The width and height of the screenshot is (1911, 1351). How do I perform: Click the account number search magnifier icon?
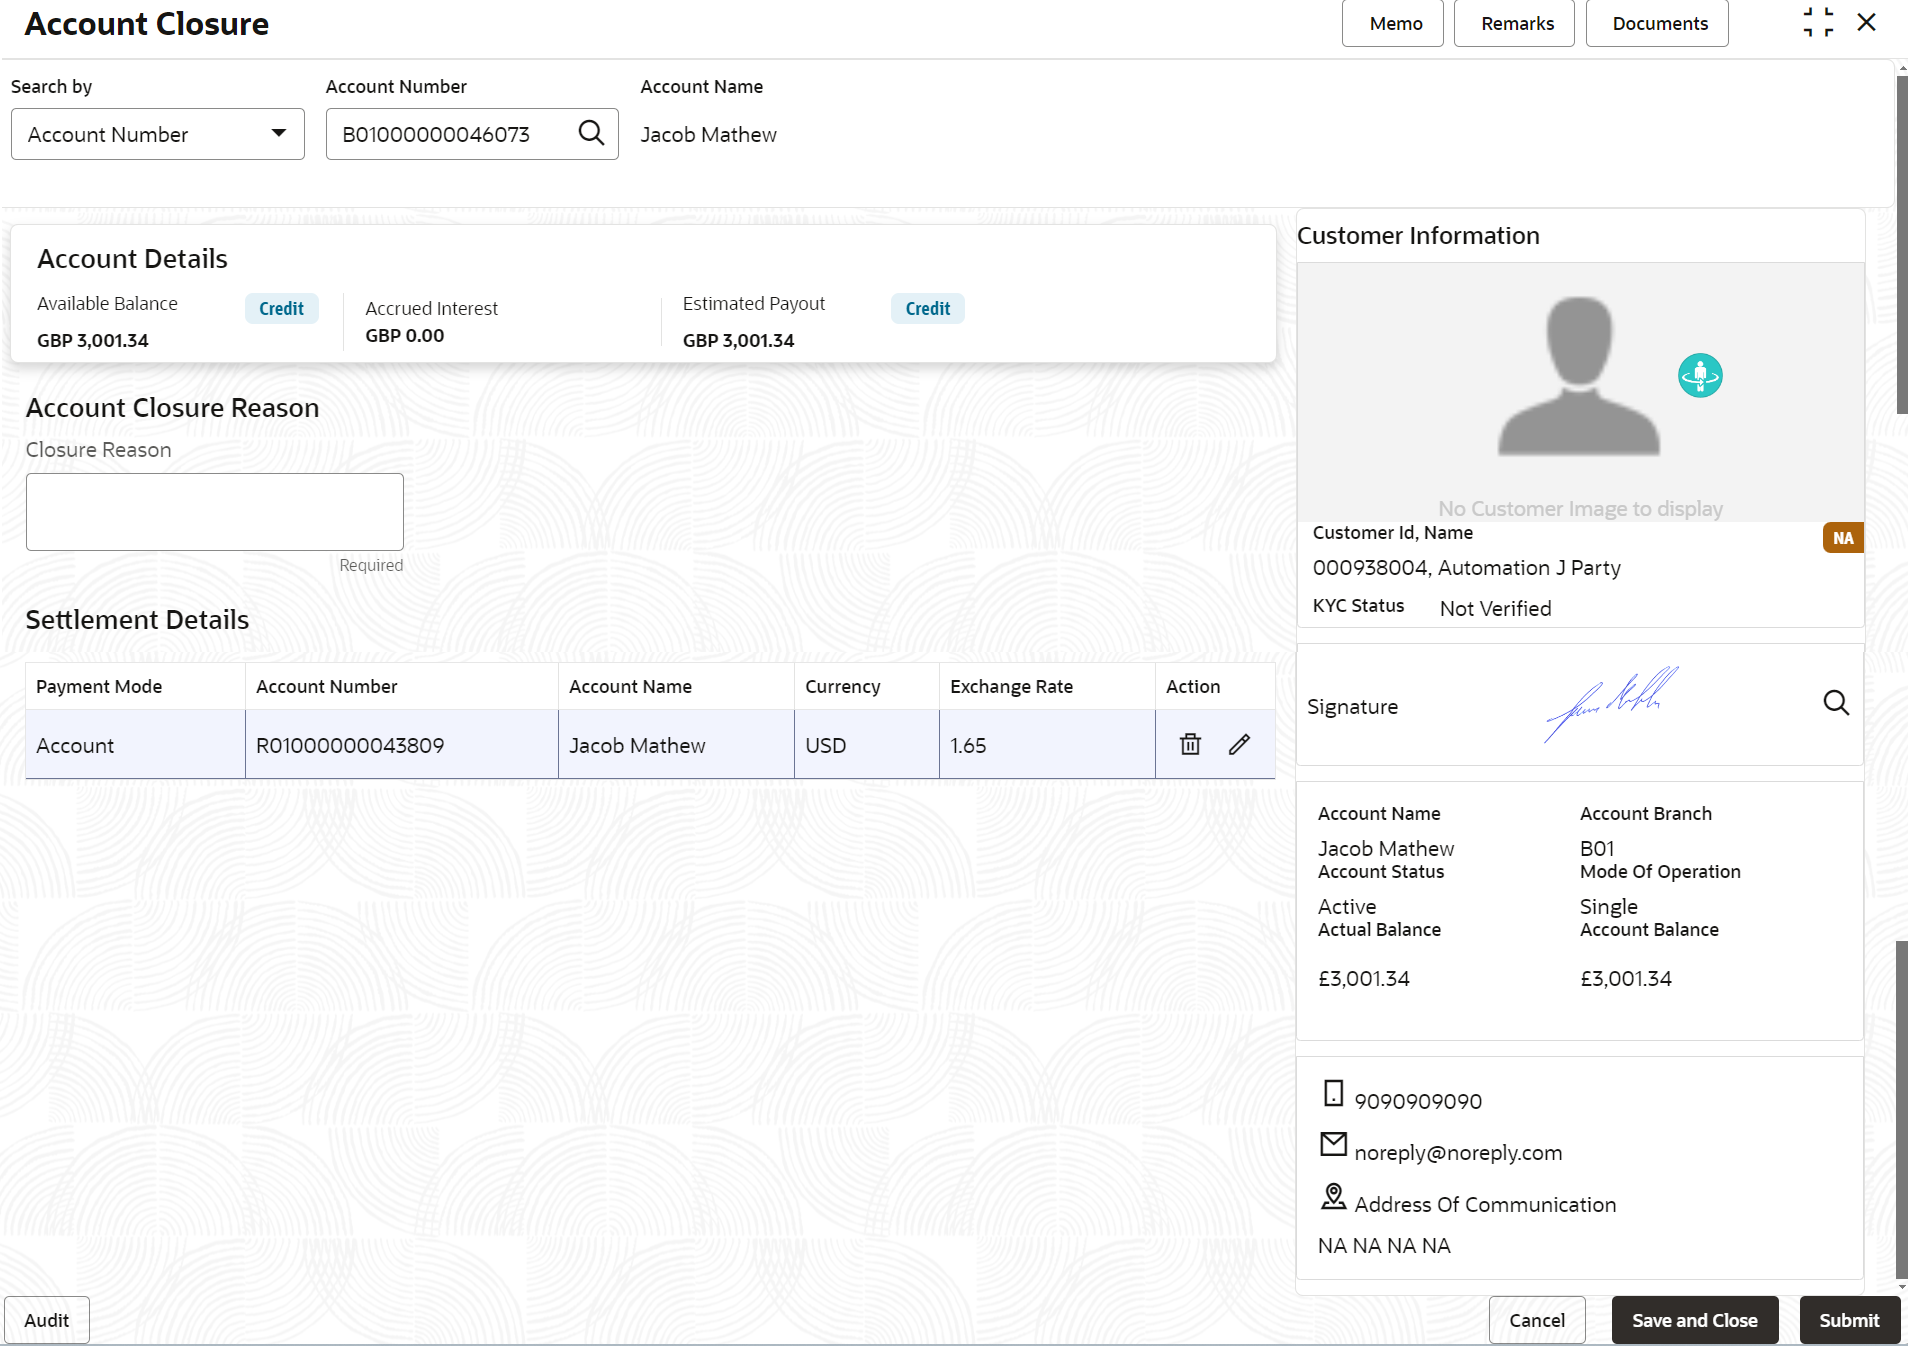coord(591,133)
